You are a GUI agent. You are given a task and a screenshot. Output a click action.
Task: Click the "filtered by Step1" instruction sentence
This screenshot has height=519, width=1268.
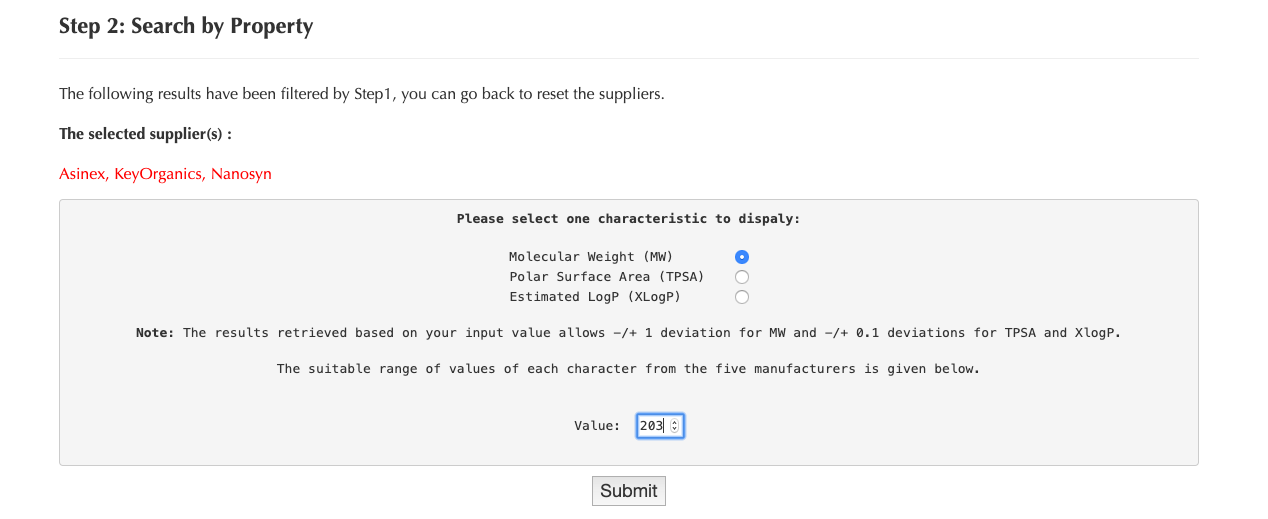(361, 94)
